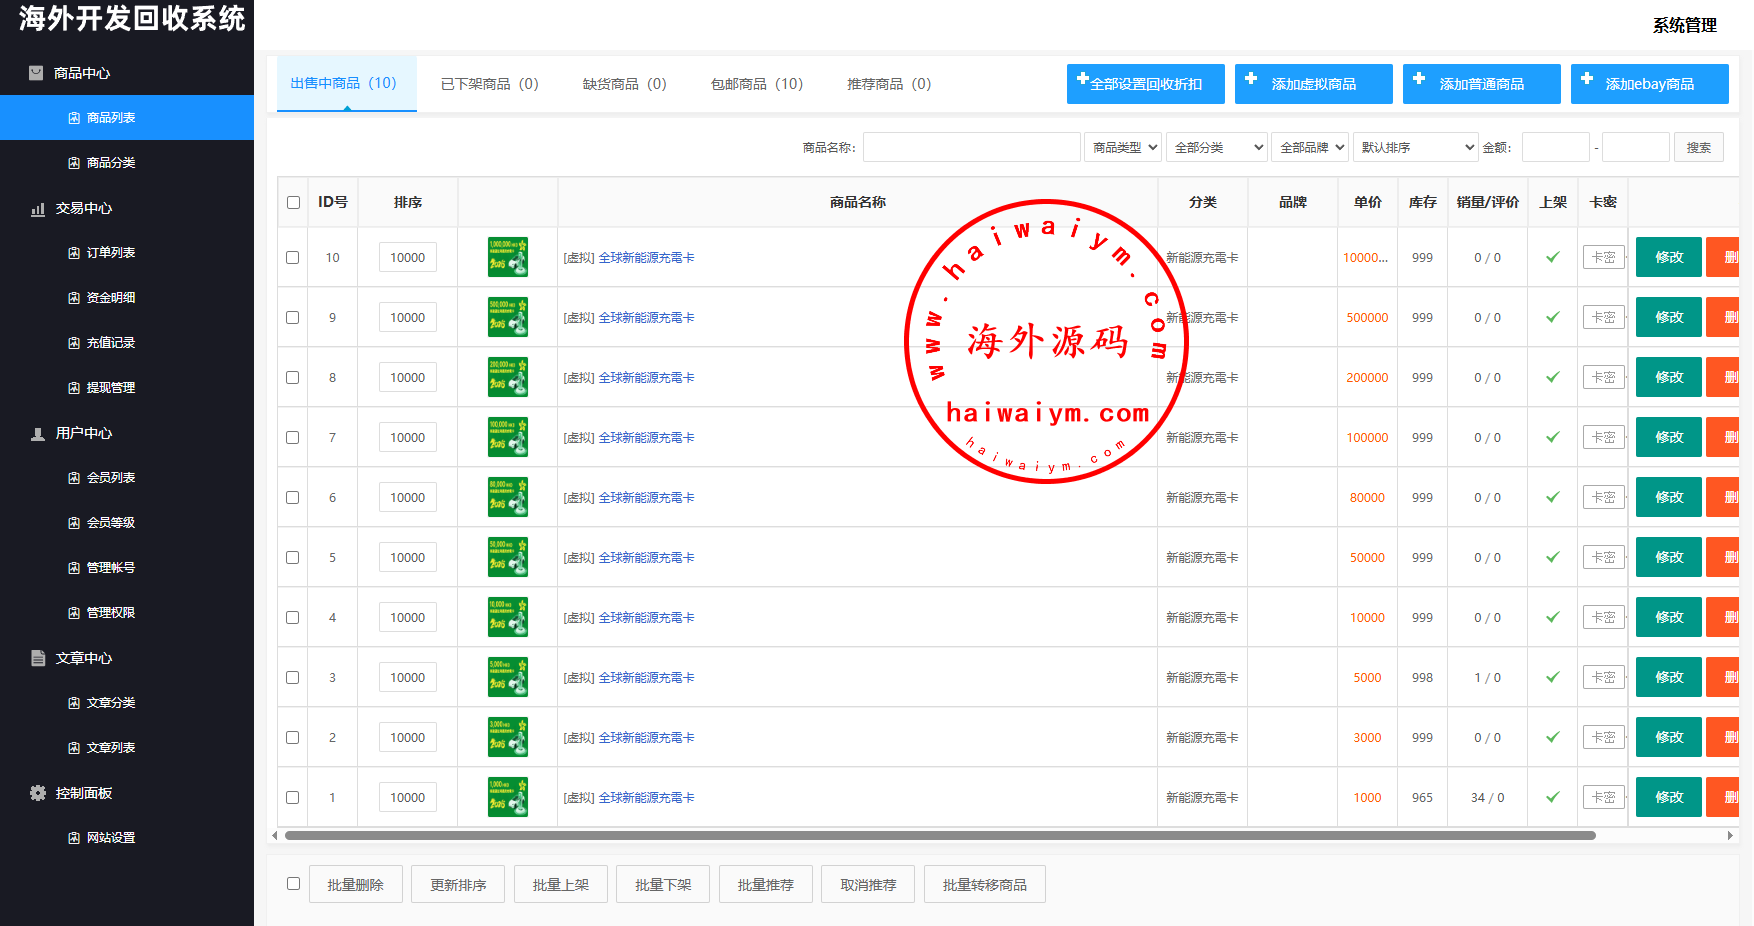The height and width of the screenshot is (926, 1754).
Task: Switch to the 已下架商品 tab
Action: pos(489,84)
